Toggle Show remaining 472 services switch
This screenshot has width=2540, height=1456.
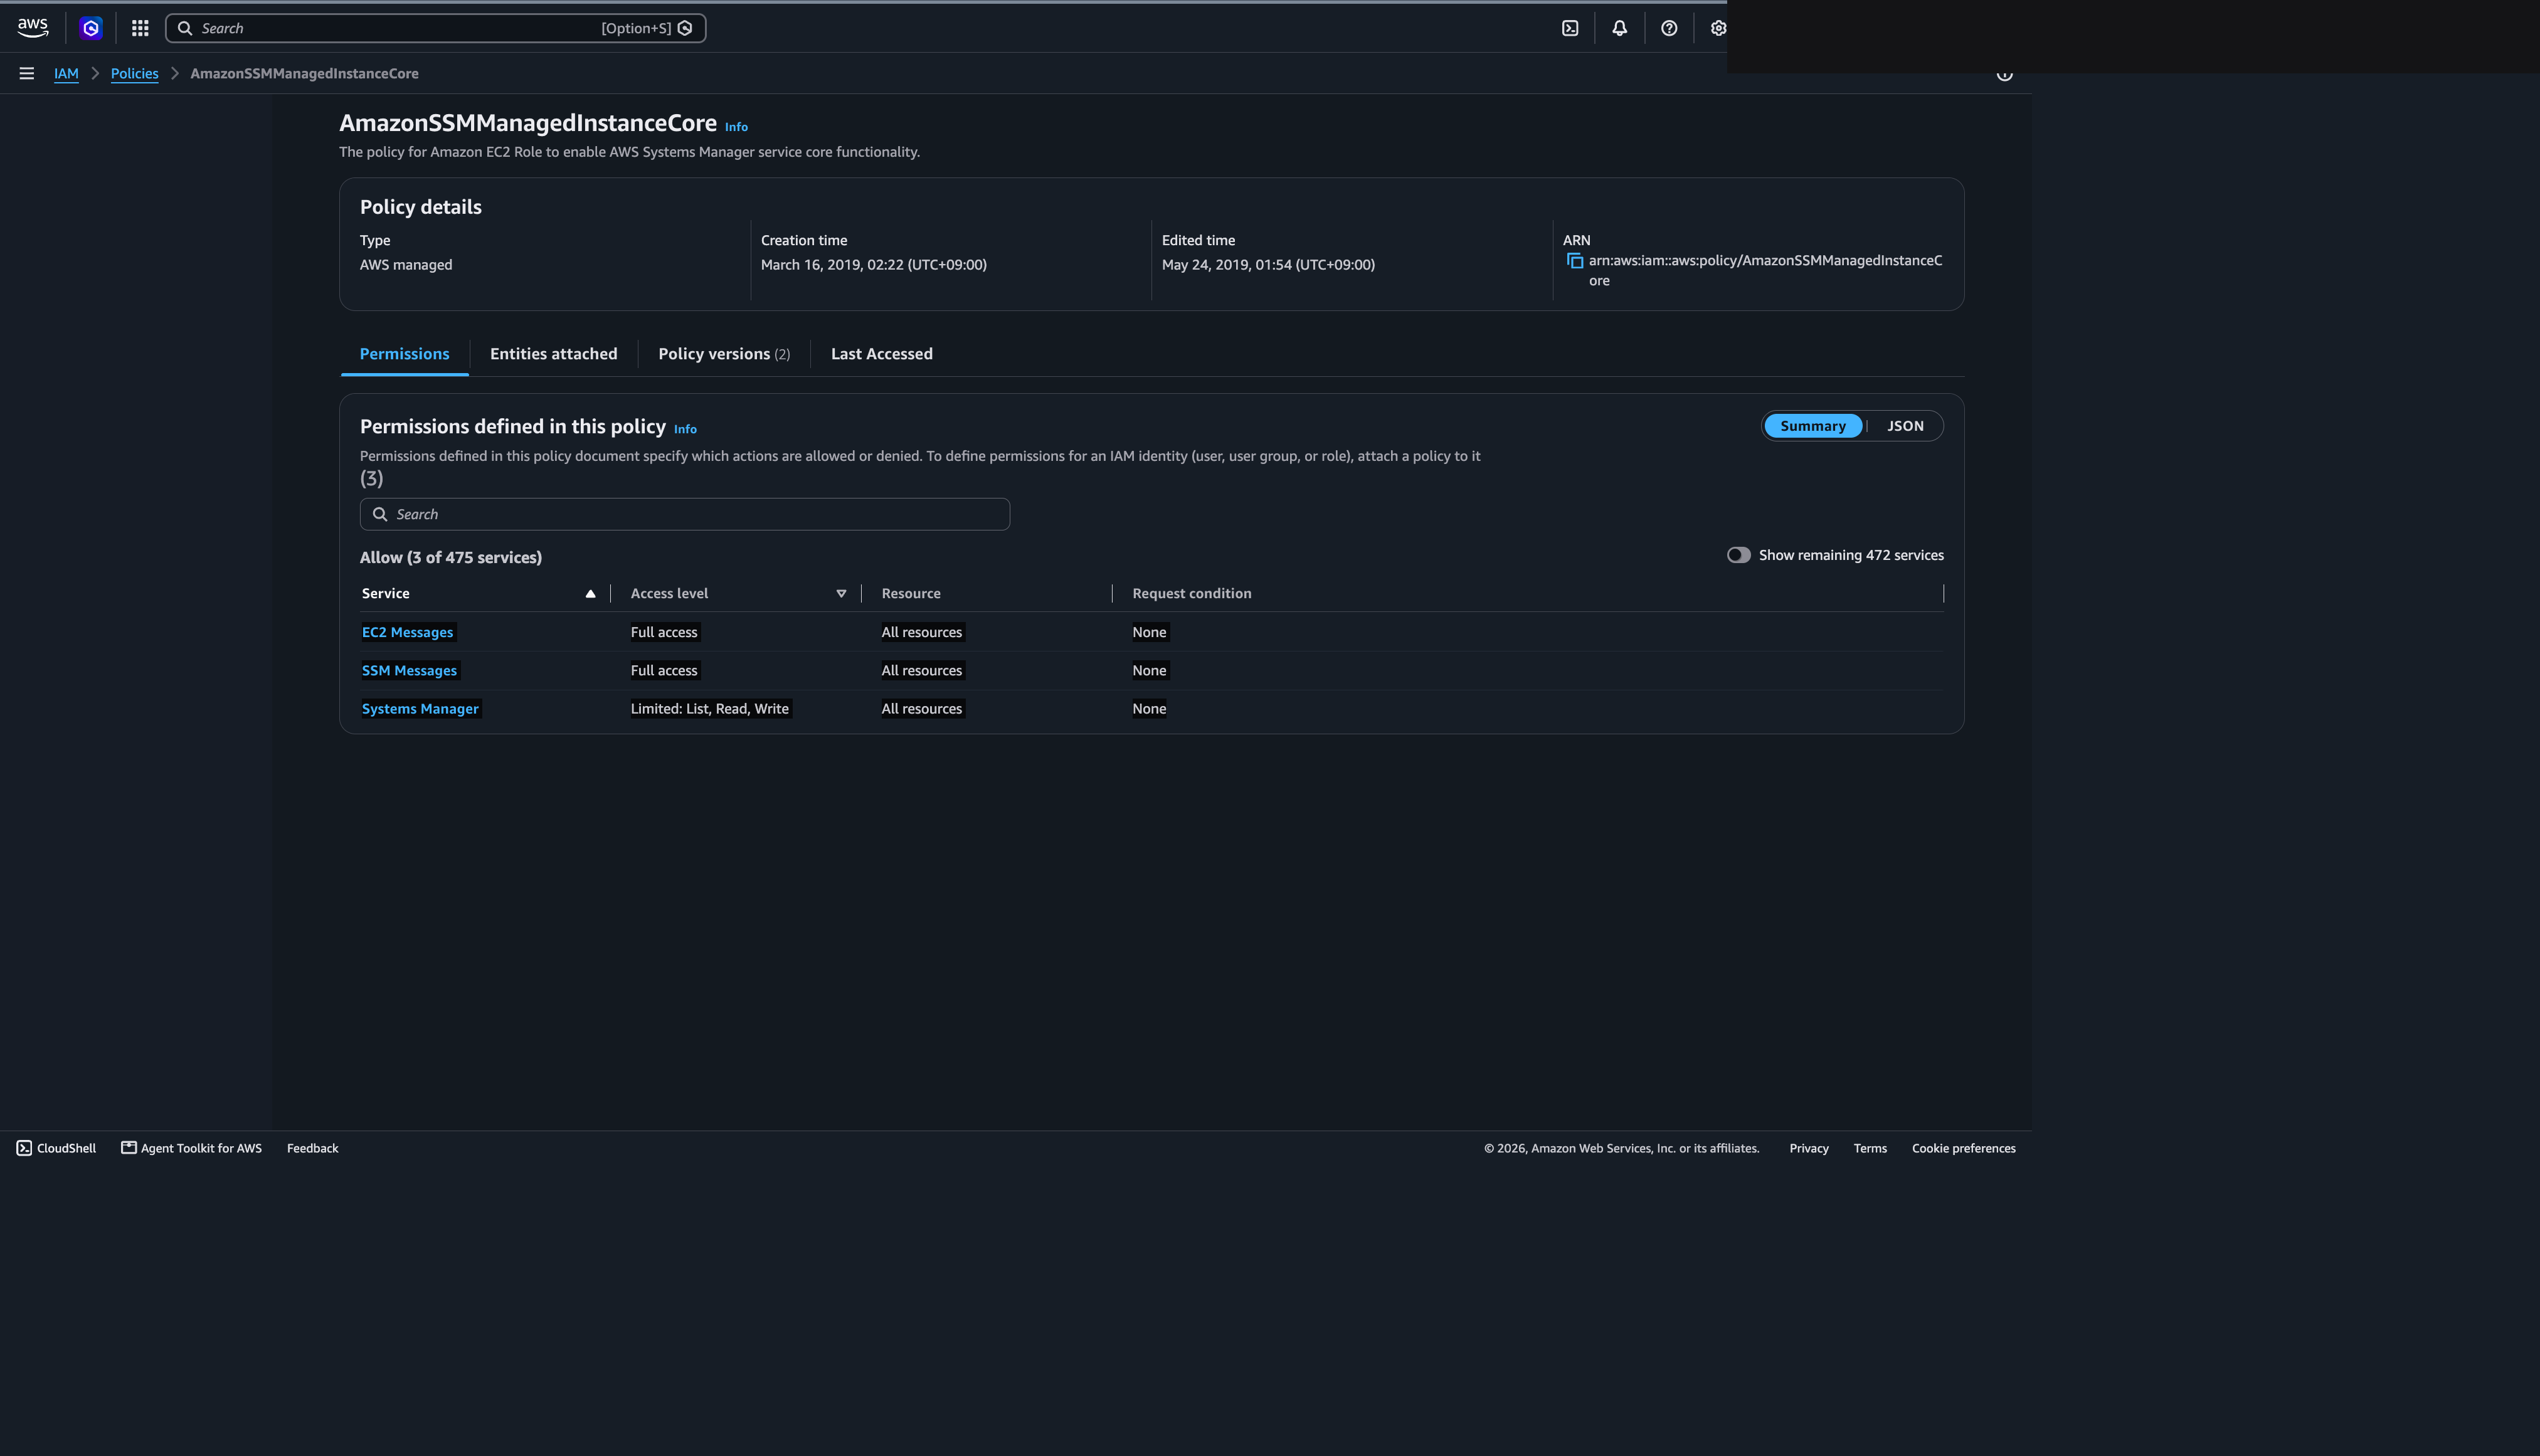tap(1738, 555)
